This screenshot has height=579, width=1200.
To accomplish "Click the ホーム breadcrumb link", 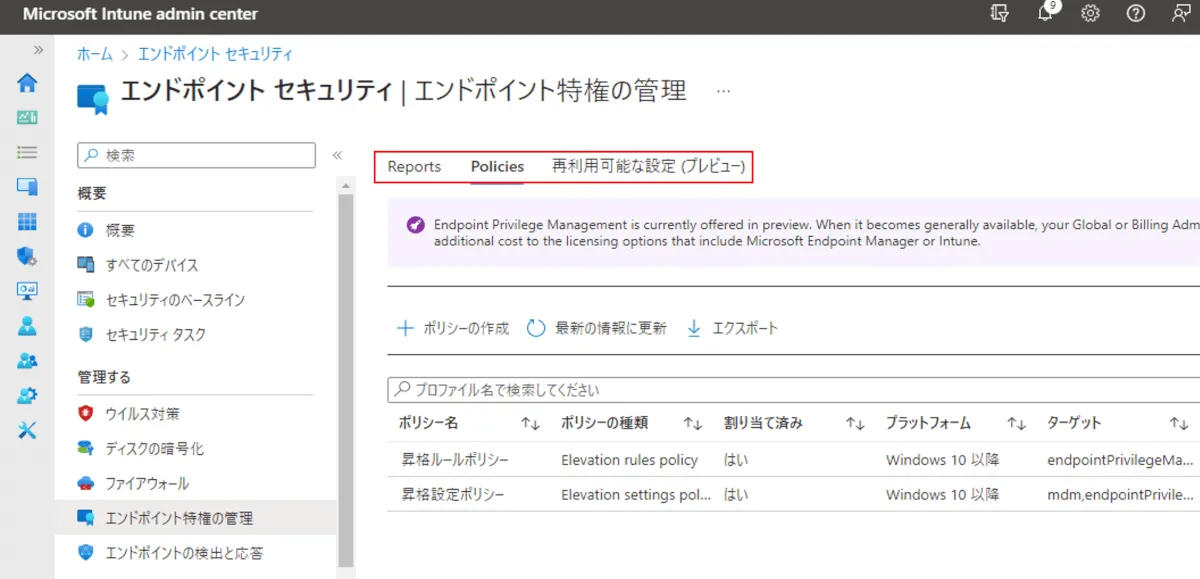I will coord(95,54).
